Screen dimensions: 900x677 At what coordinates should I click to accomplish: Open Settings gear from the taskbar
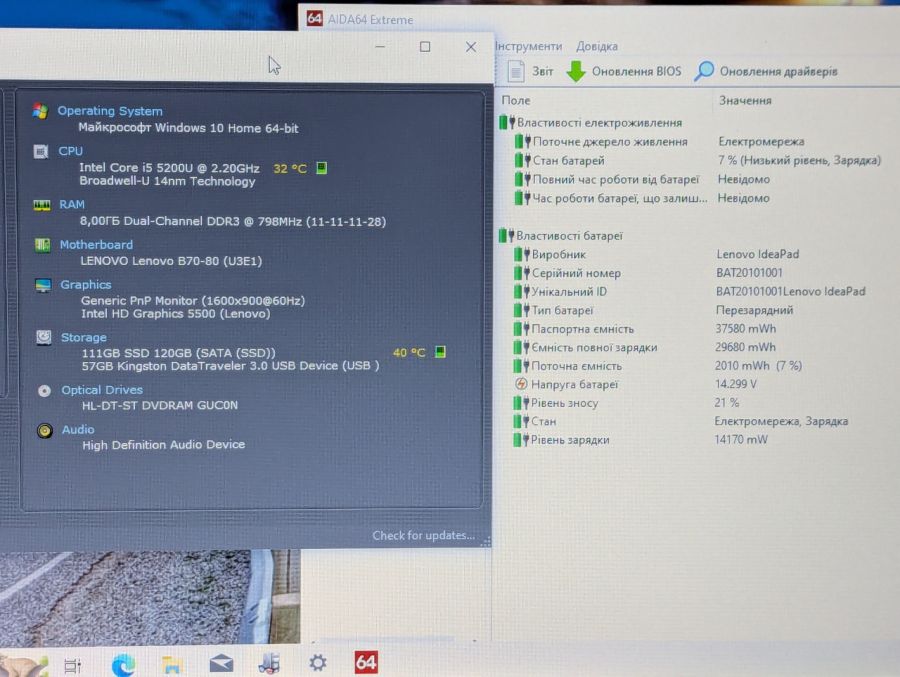pyautogui.click(x=318, y=663)
